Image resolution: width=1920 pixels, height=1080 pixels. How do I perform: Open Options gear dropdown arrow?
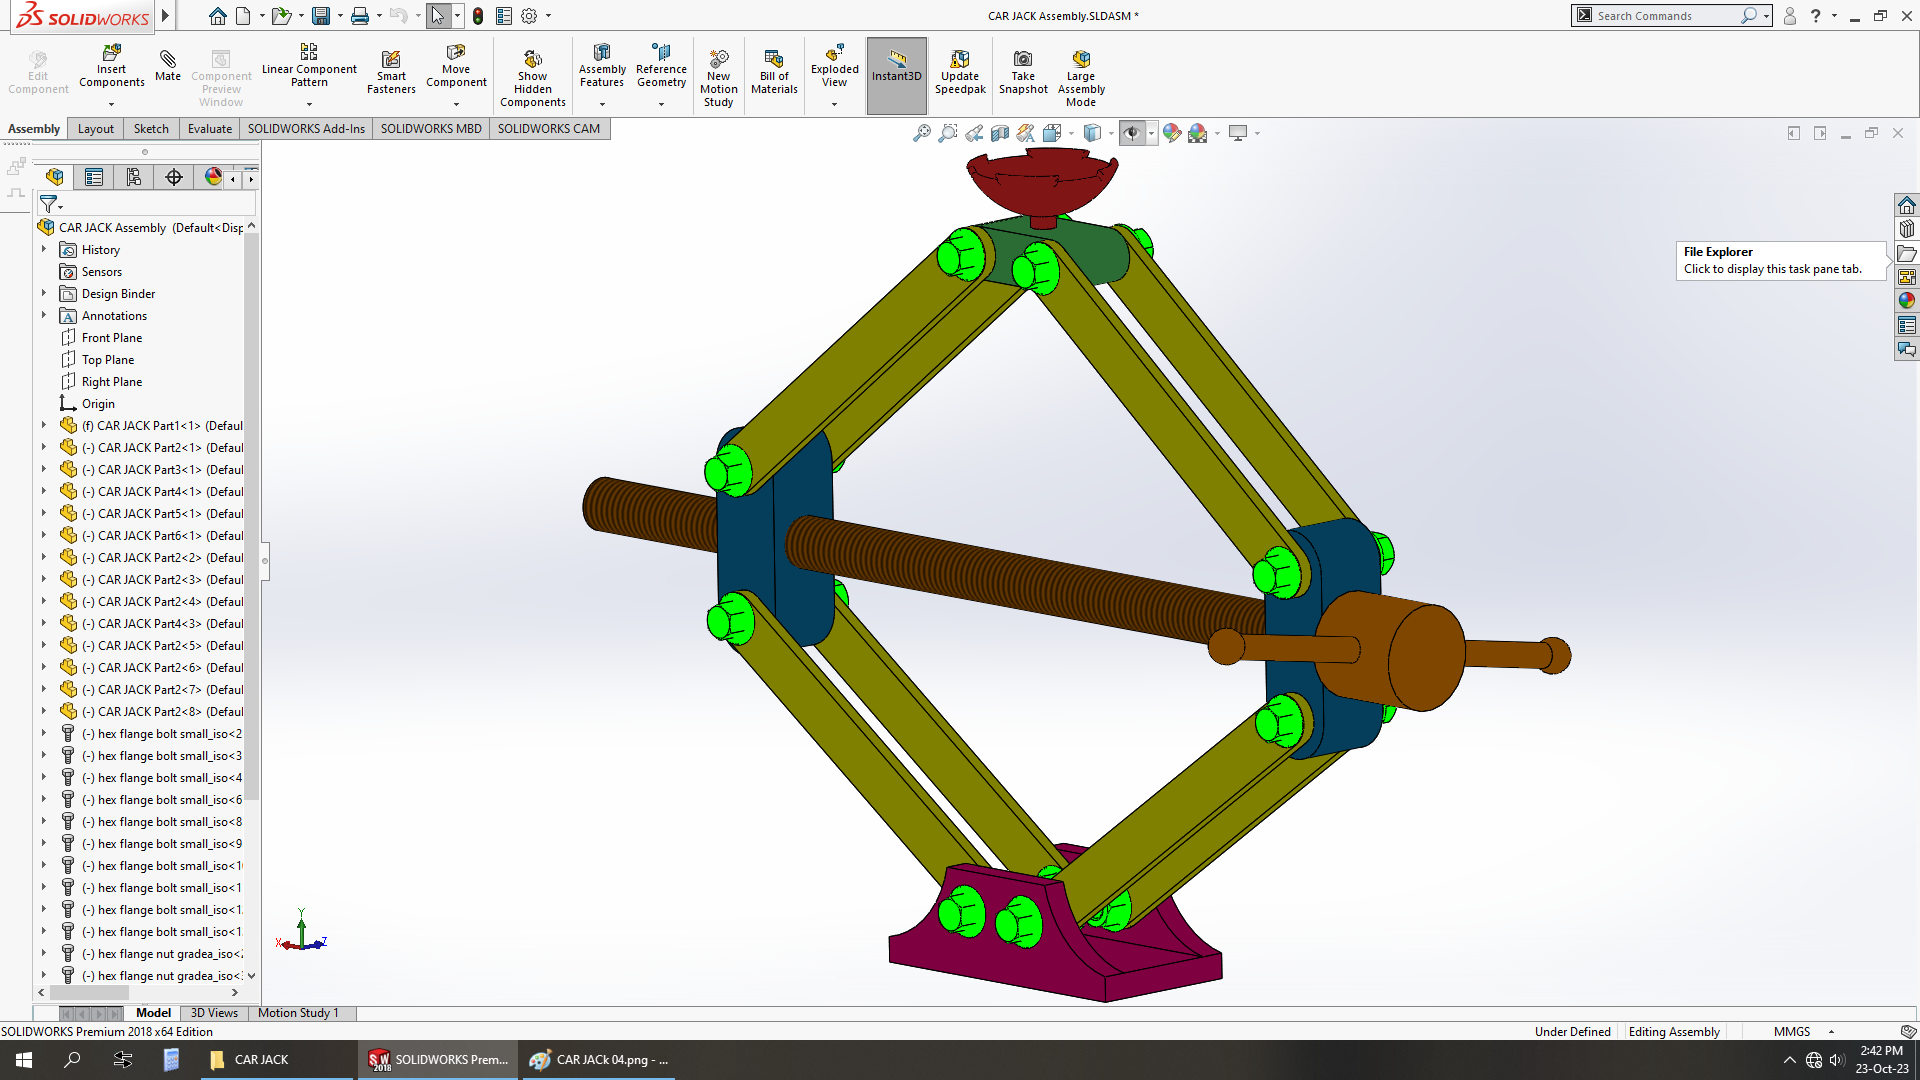pyautogui.click(x=548, y=16)
